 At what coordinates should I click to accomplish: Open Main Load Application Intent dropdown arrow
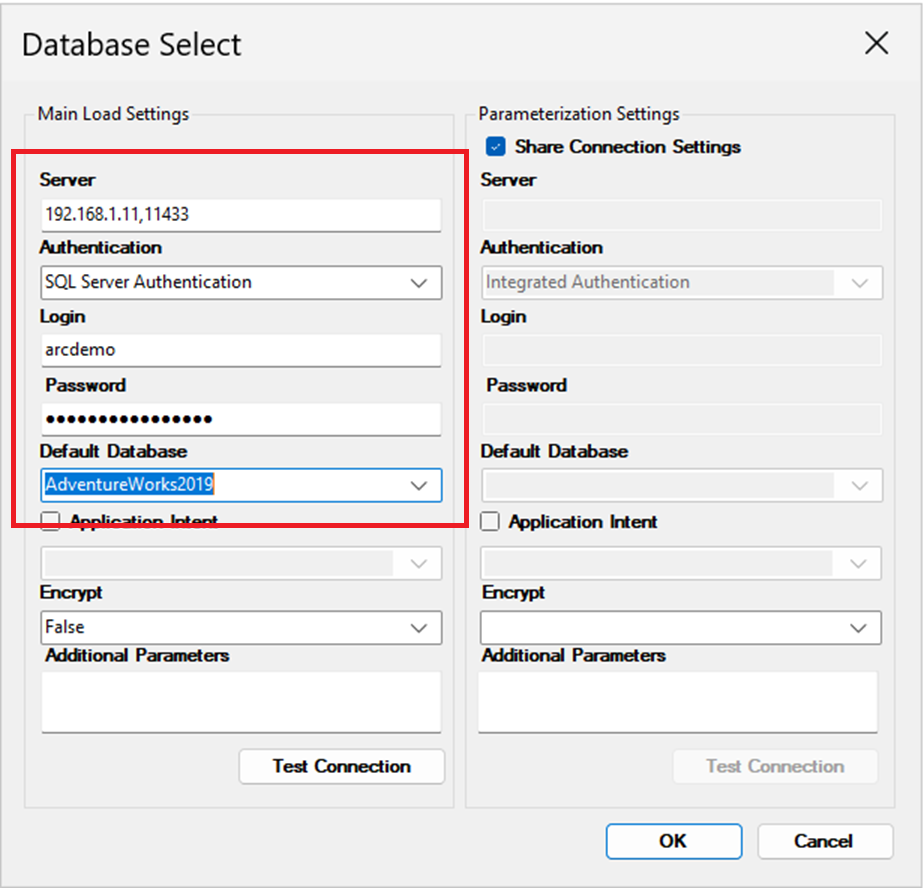coord(419,563)
